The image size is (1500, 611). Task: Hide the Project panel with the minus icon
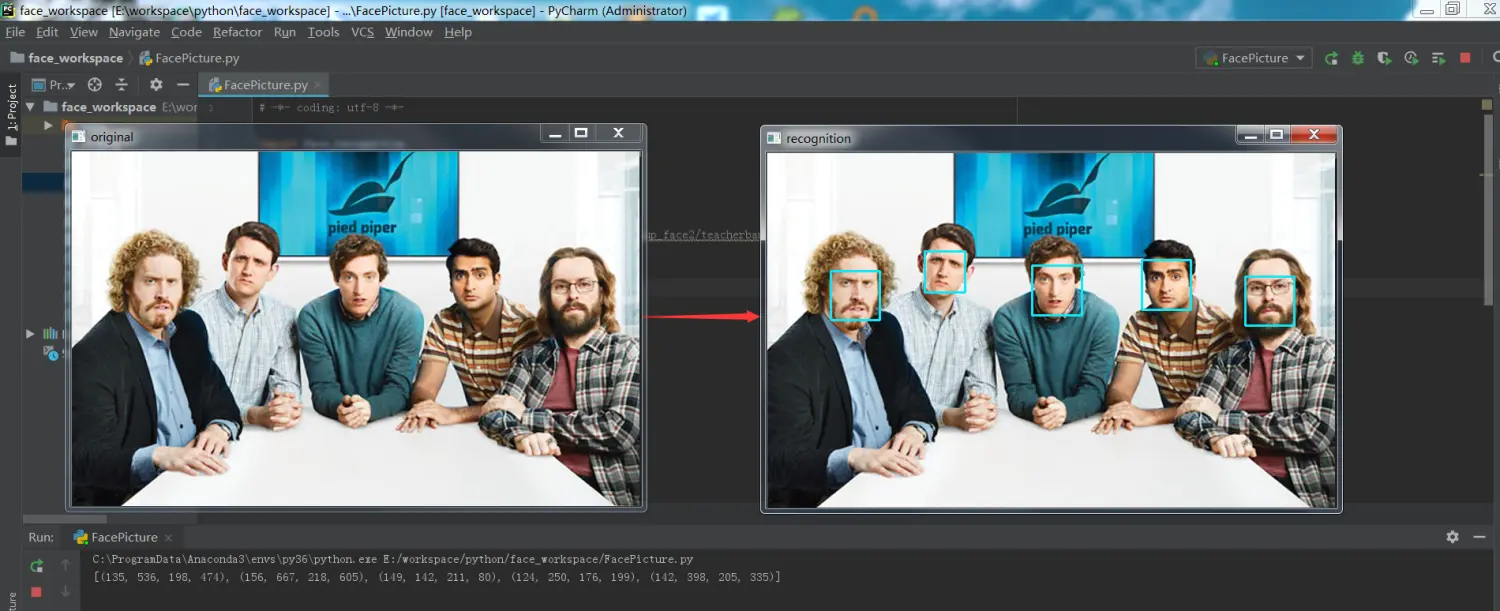click(x=183, y=85)
